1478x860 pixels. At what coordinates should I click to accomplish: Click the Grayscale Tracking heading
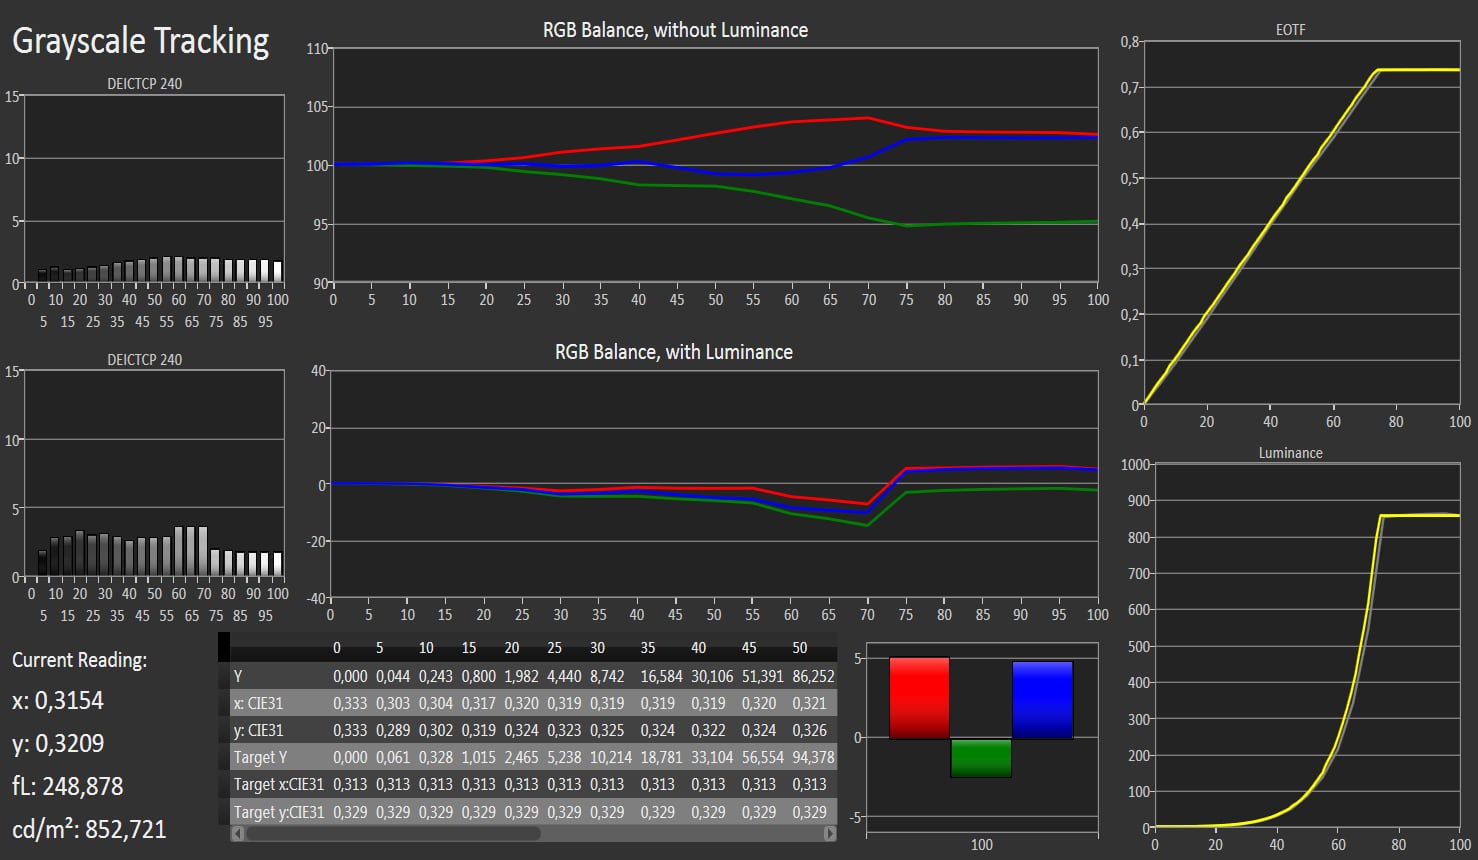(140, 41)
